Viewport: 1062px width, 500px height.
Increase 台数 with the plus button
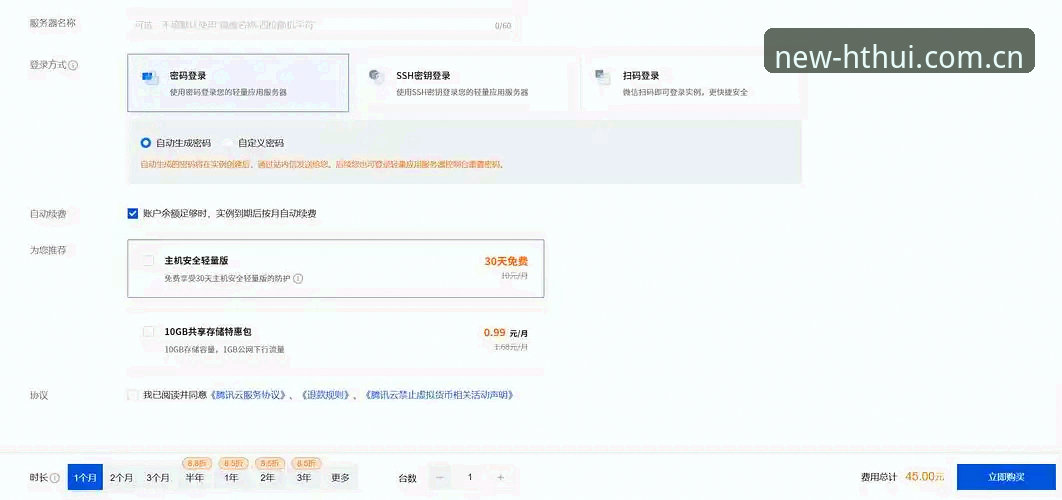tap(501, 478)
